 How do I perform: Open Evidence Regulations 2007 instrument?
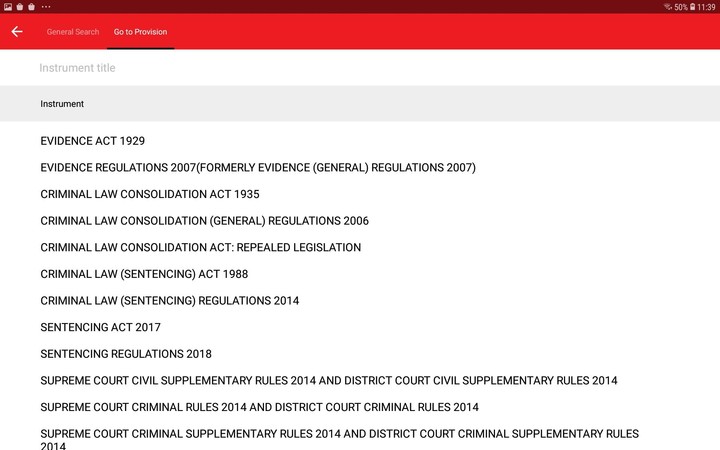point(258,168)
